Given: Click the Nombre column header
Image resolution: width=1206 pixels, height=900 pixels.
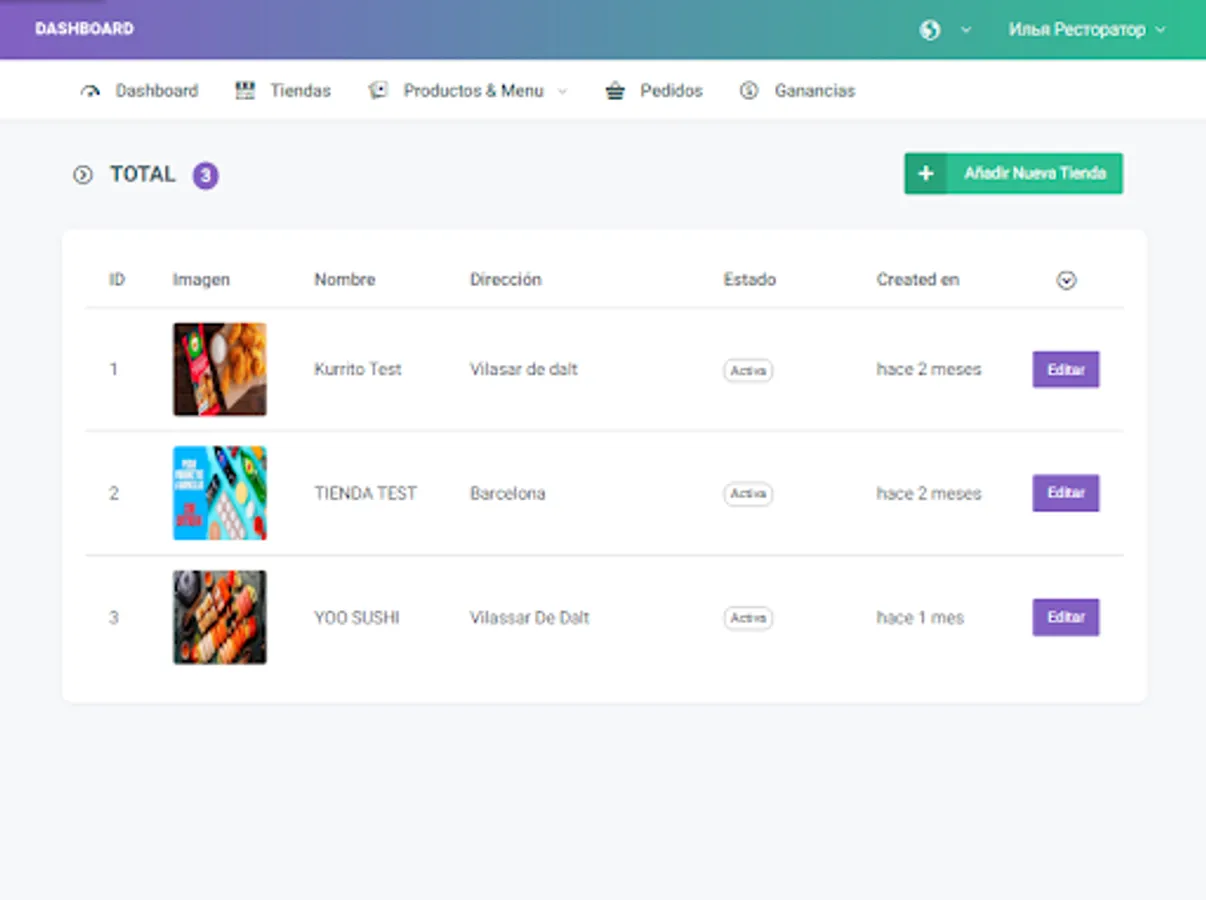Looking at the screenshot, I should (345, 280).
